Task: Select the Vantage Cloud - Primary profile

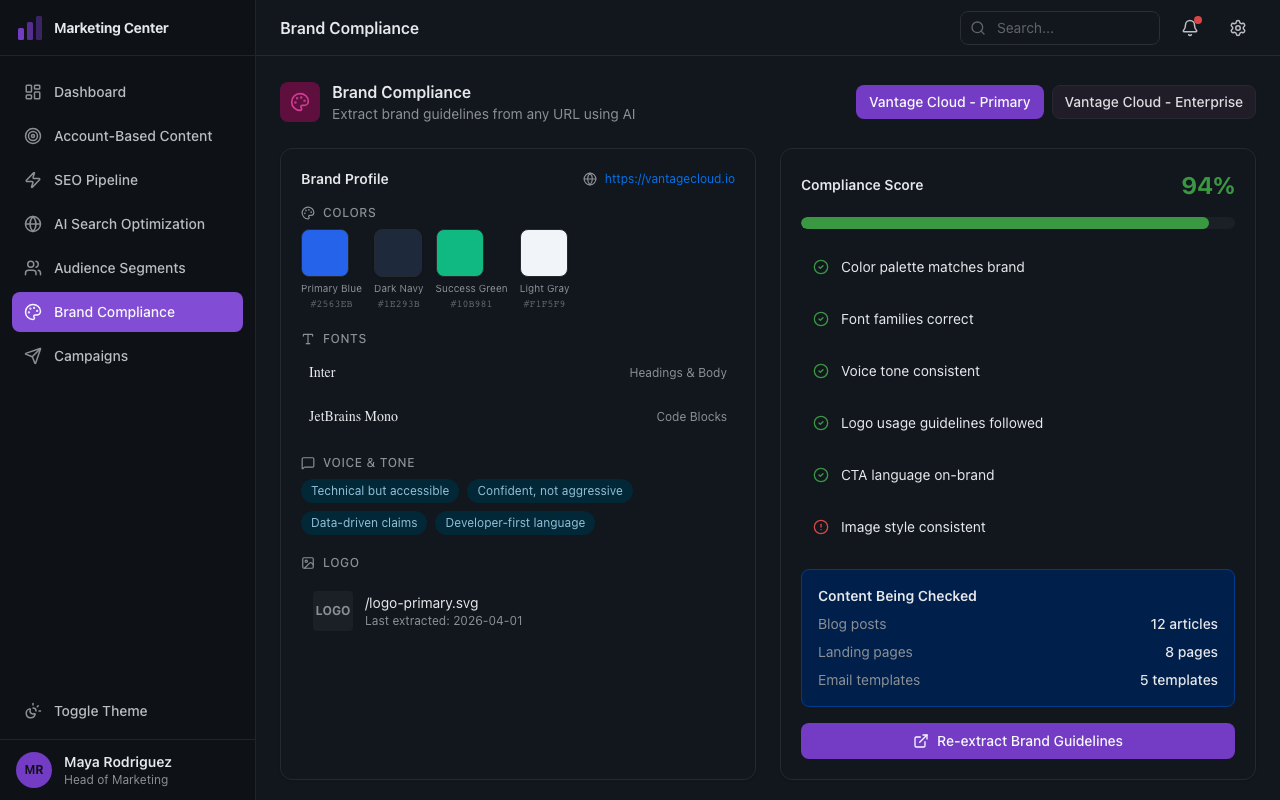Action: [949, 101]
